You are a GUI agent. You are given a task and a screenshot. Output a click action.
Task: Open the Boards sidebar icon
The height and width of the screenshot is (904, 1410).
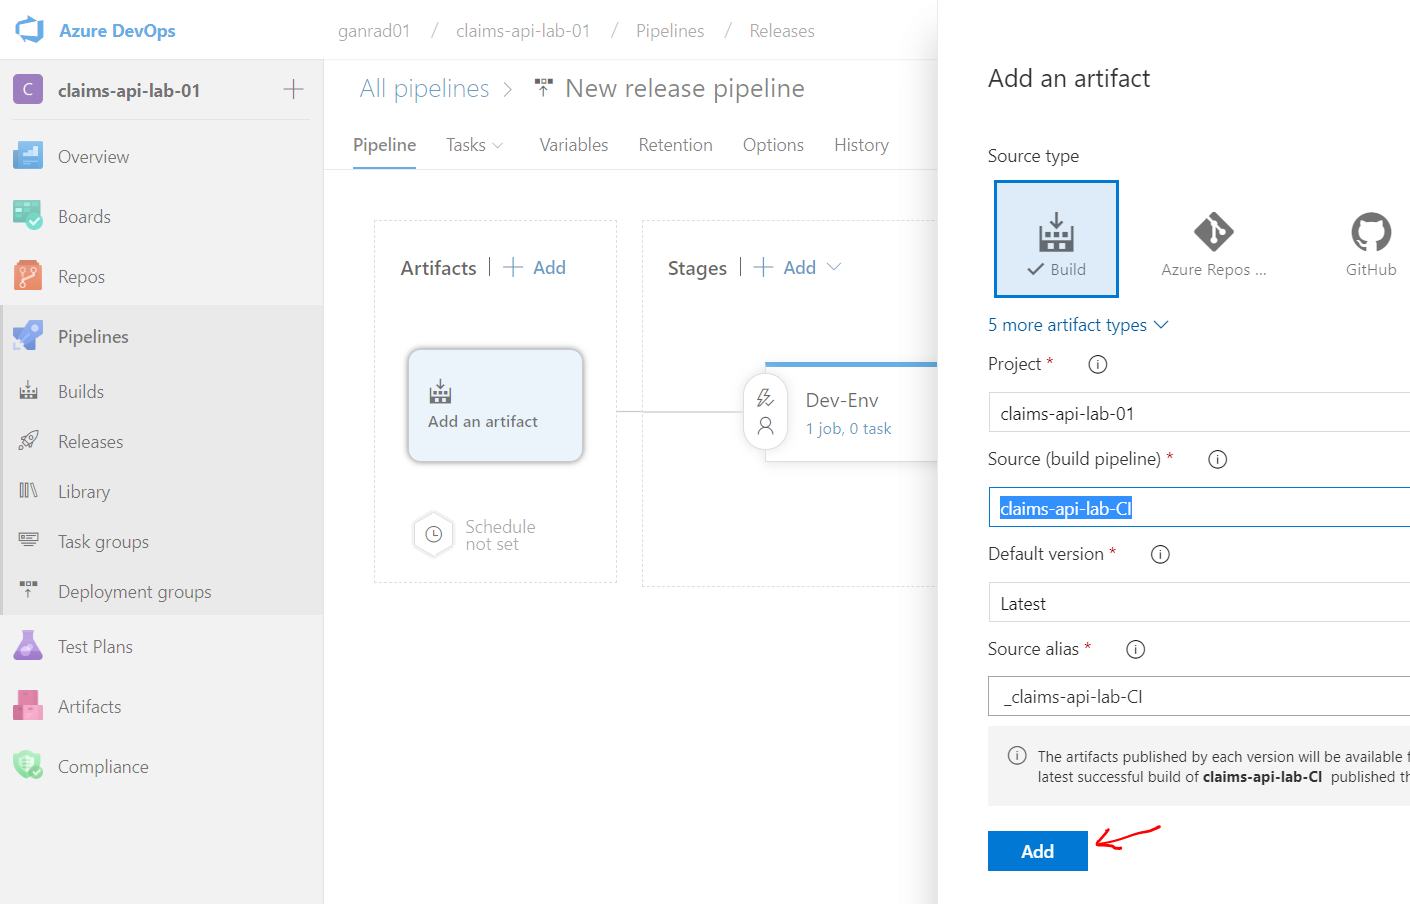coord(28,216)
